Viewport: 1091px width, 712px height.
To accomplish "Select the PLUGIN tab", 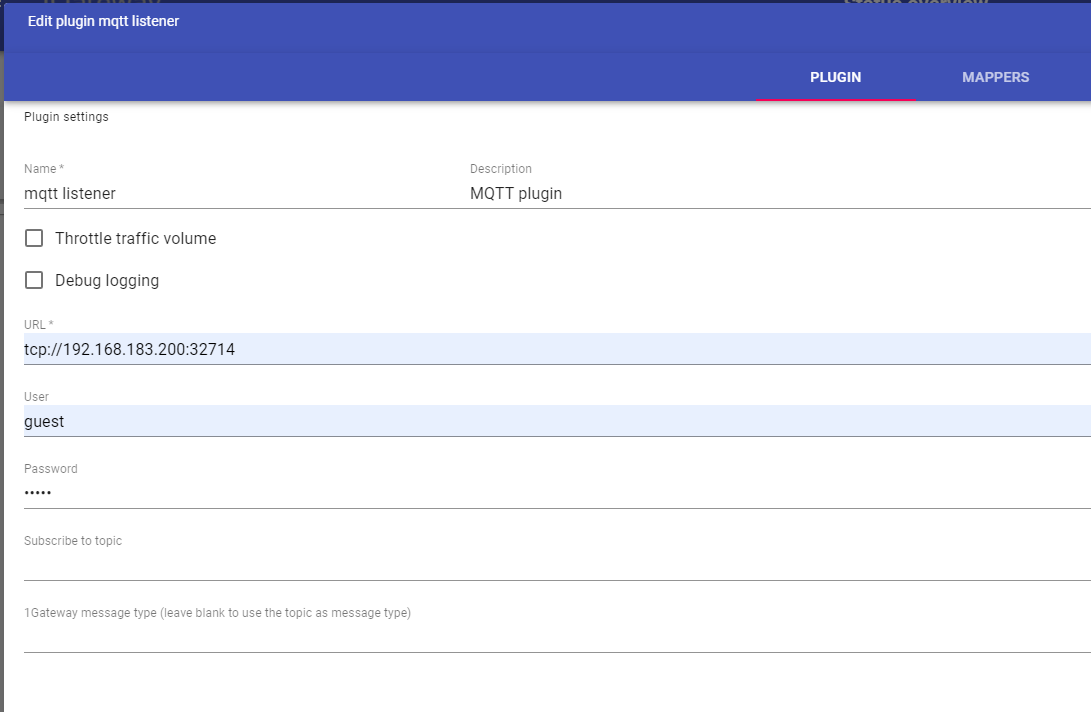I will (835, 77).
